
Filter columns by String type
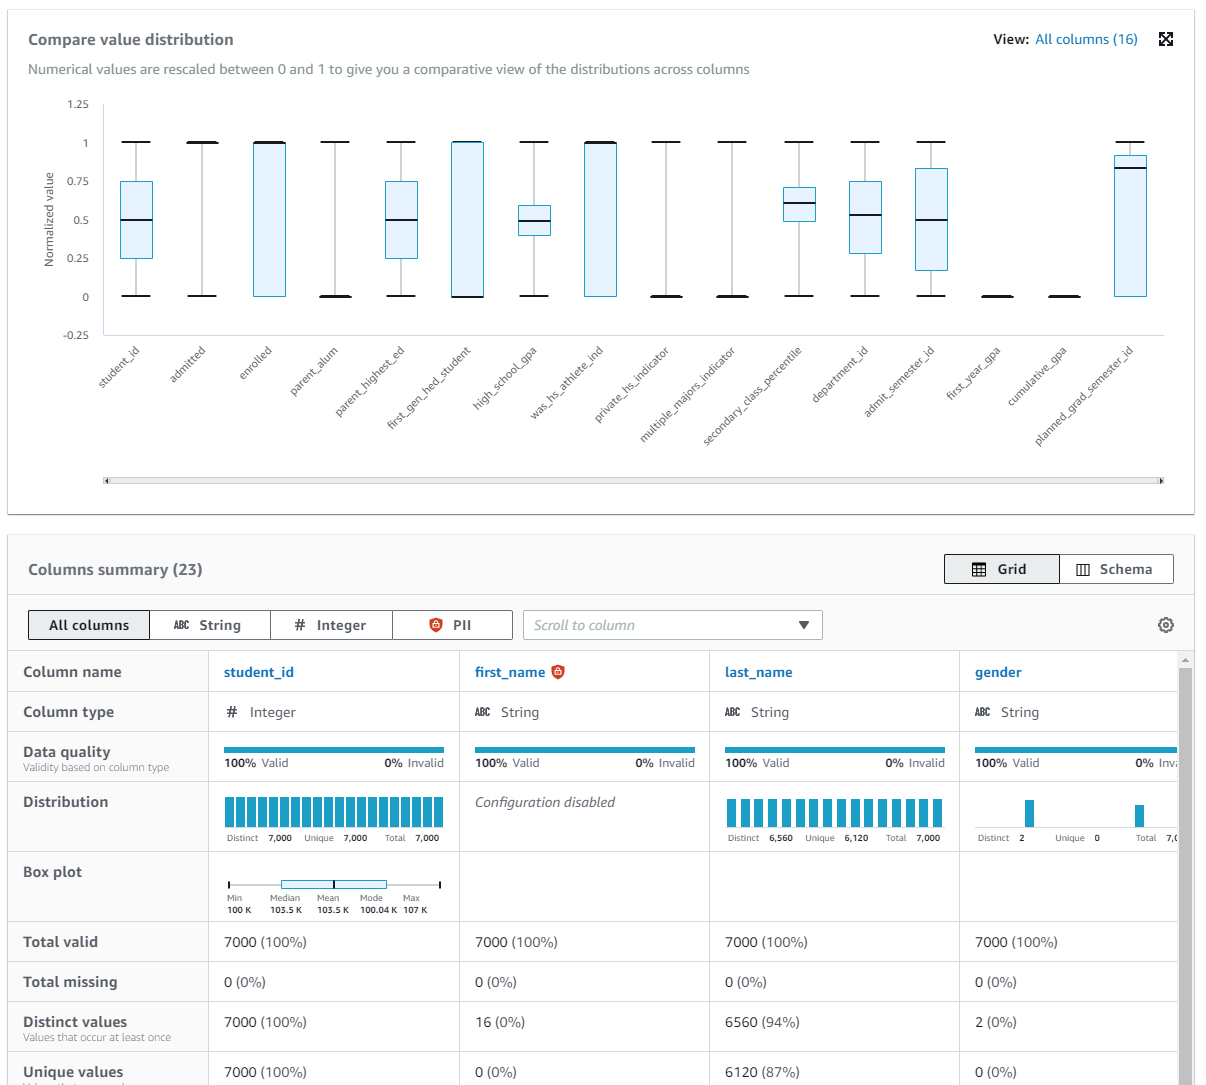pyautogui.click(x=210, y=625)
